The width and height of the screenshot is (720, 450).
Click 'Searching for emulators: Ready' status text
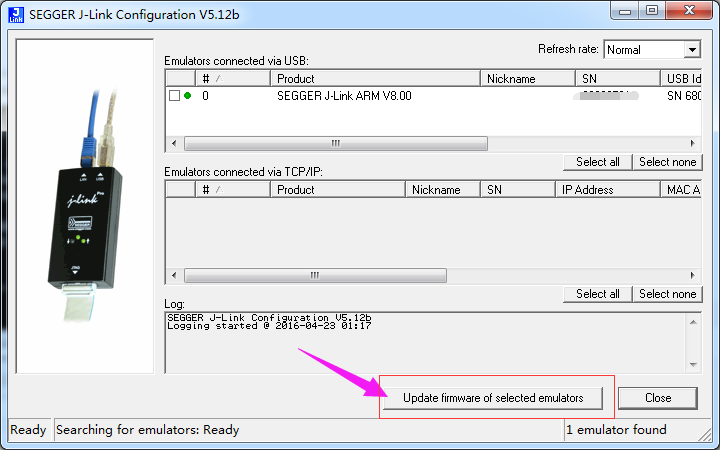pos(147,430)
